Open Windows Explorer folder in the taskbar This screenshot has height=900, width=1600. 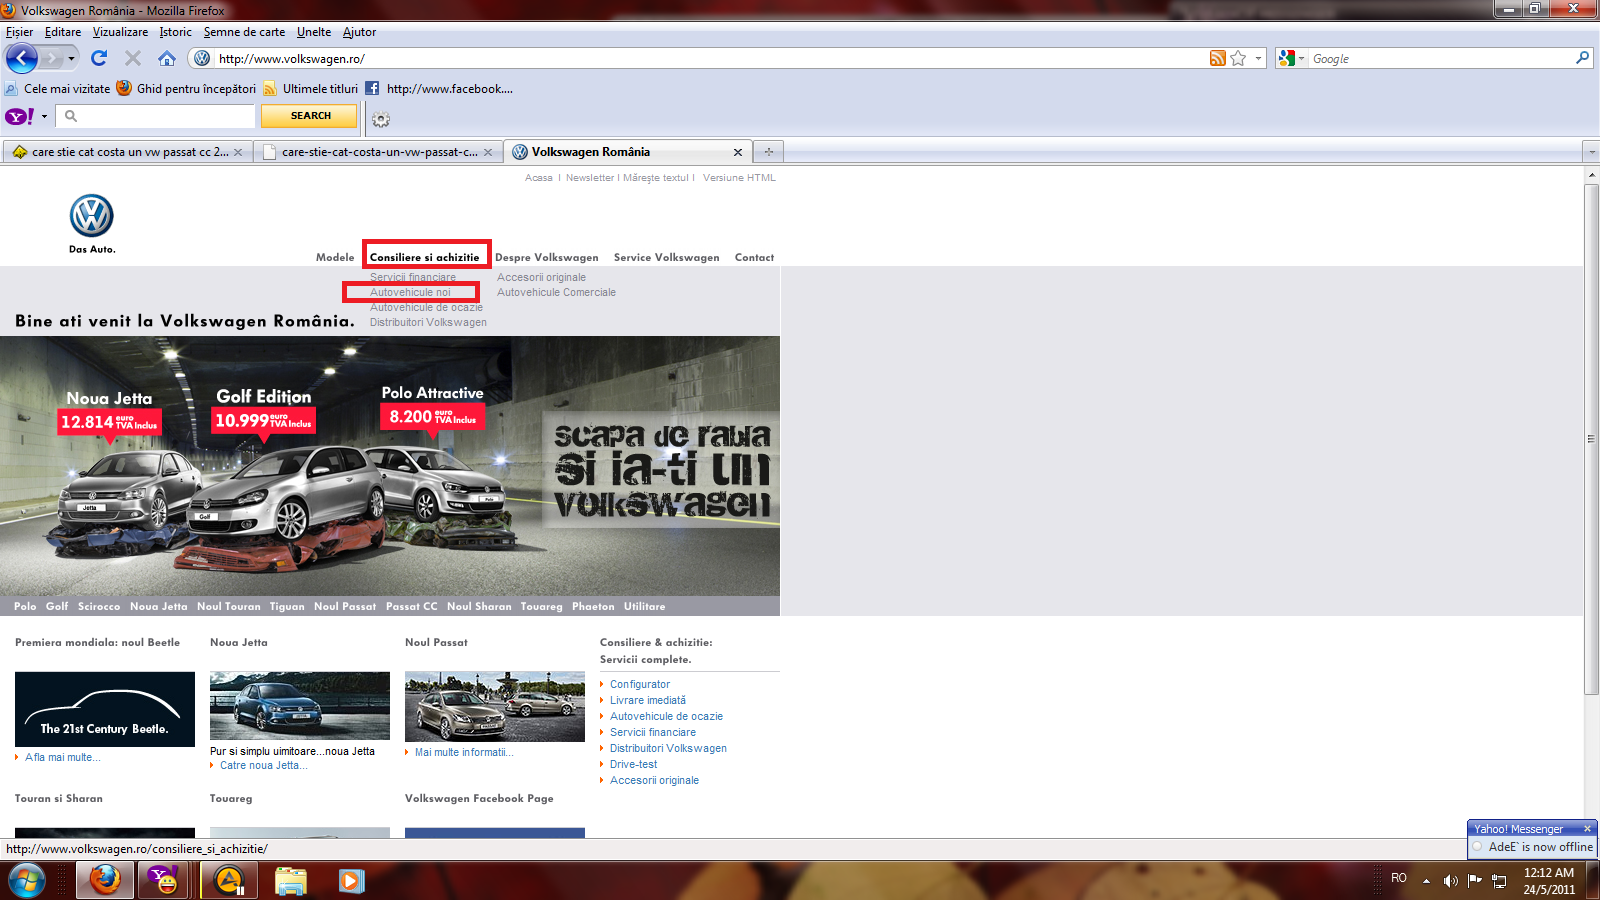point(291,881)
